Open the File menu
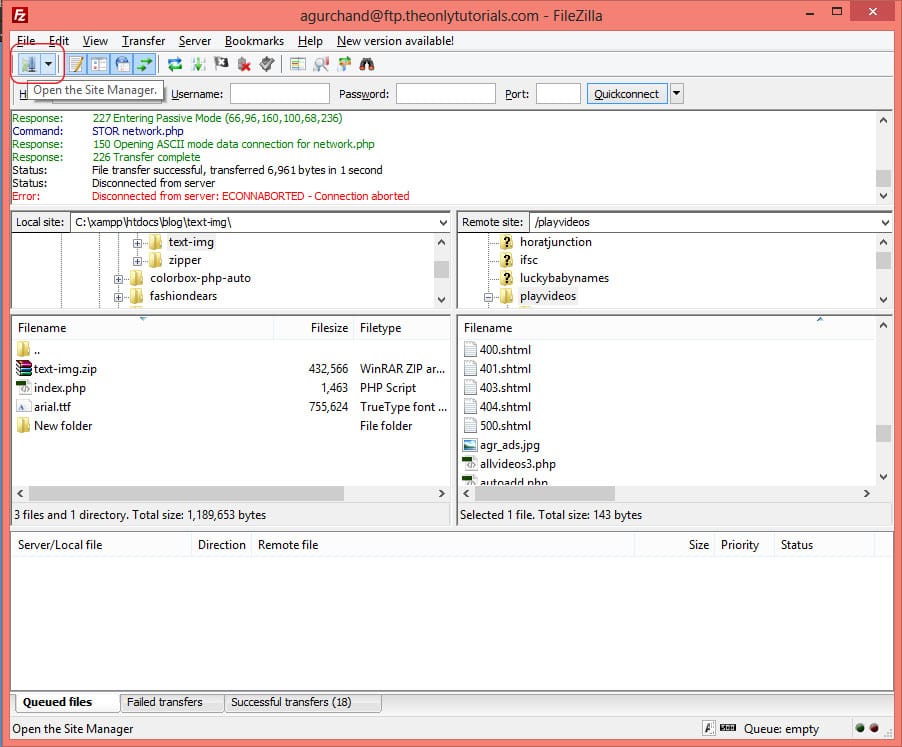902x747 pixels. pos(26,41)
